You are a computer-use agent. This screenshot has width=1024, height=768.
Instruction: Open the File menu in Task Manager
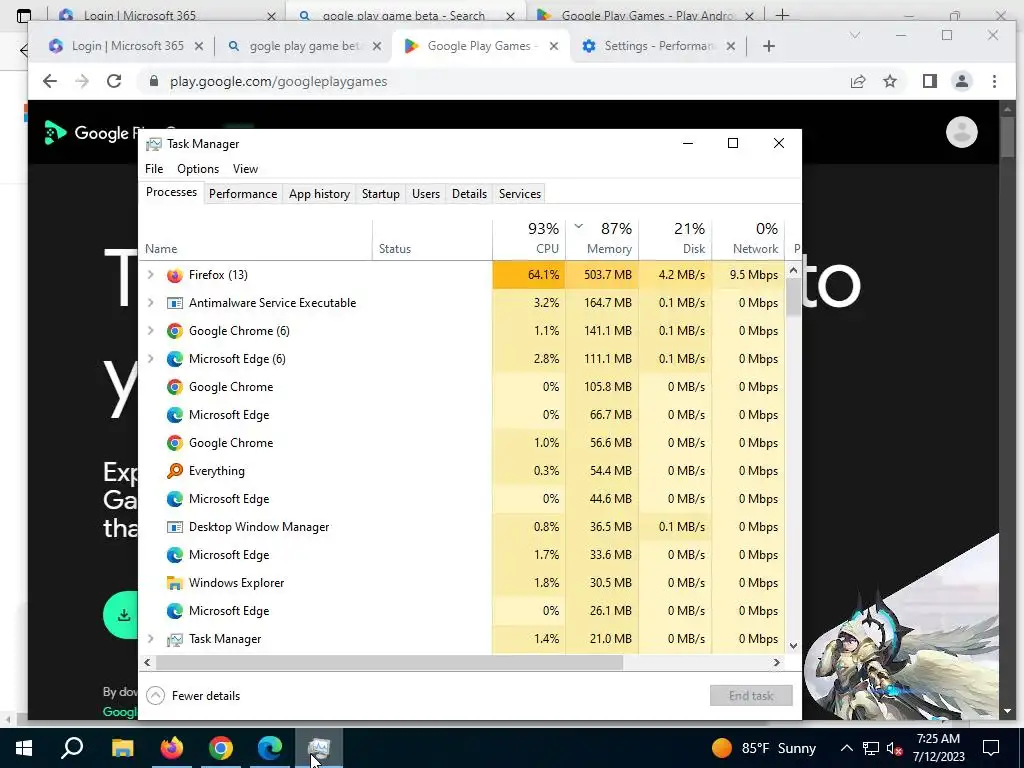pyautogui.click(x=154, y=169)
